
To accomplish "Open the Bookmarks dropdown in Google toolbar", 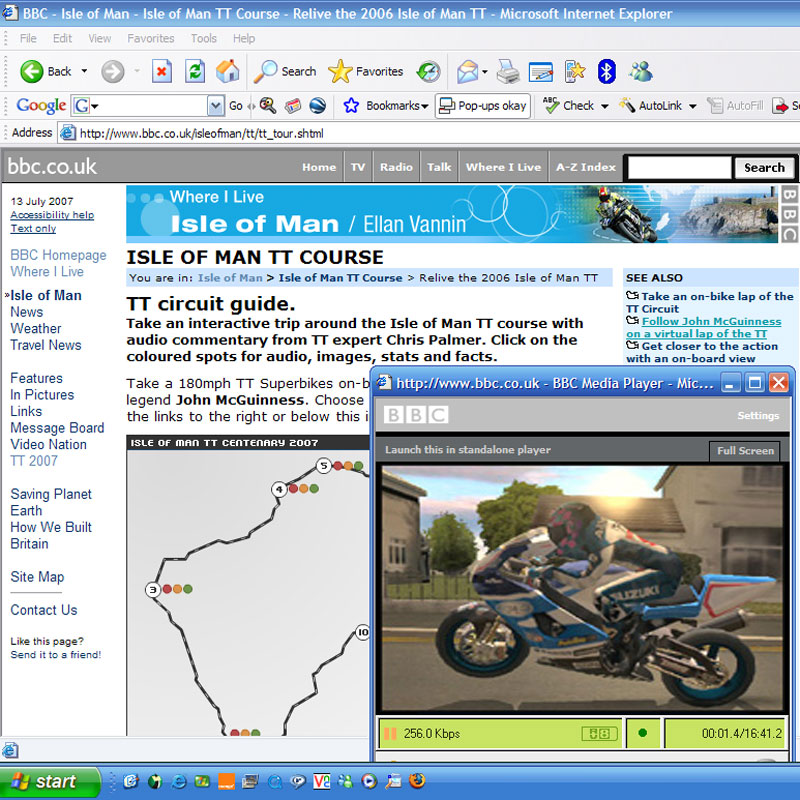I will click(x=386, y=105).
